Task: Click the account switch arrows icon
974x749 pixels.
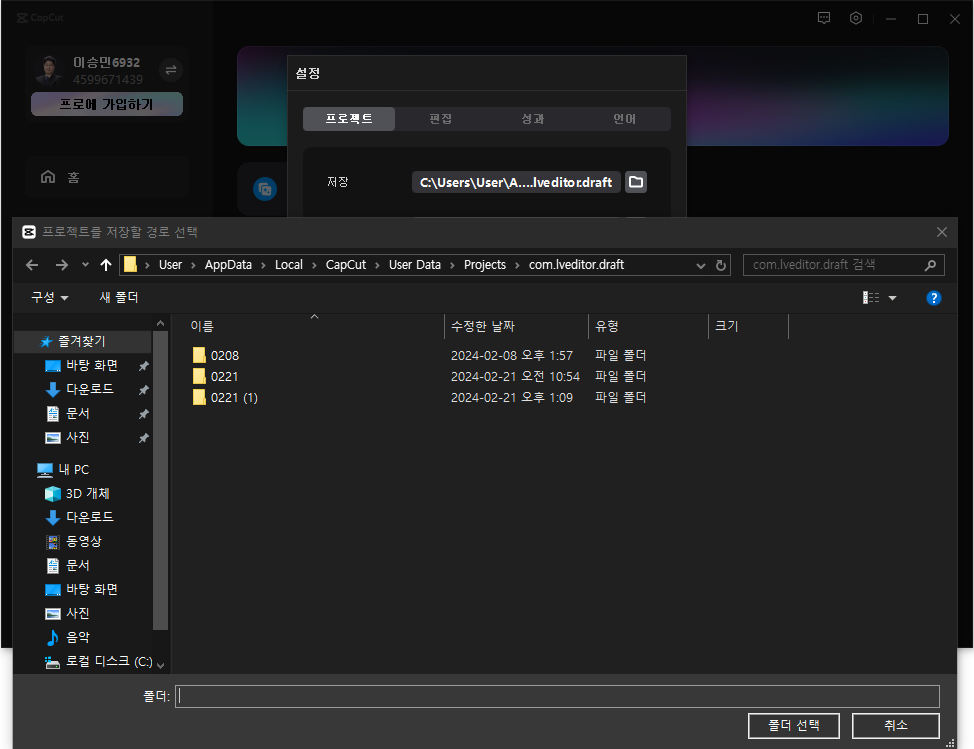Action: (170, 70)
